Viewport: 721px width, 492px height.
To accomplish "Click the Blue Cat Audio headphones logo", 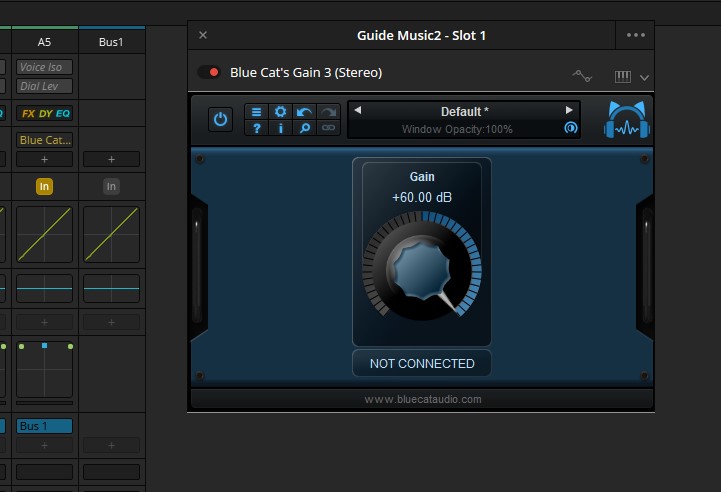I will (x=627, y=120).
